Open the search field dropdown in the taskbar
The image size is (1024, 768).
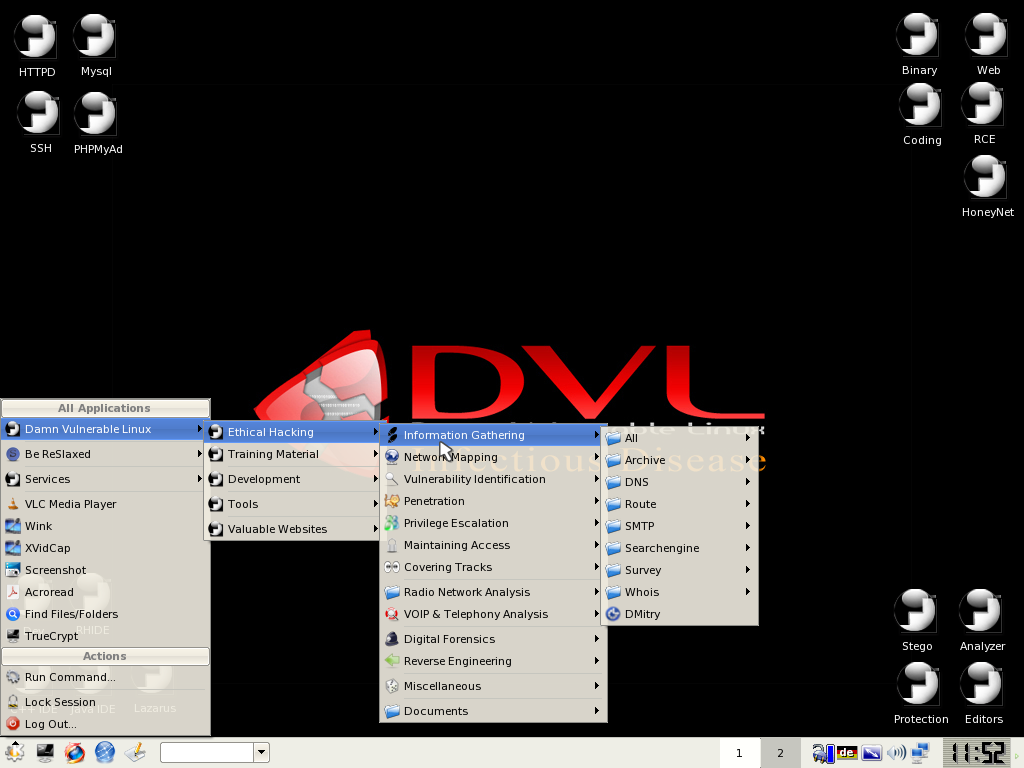point(261,752)
